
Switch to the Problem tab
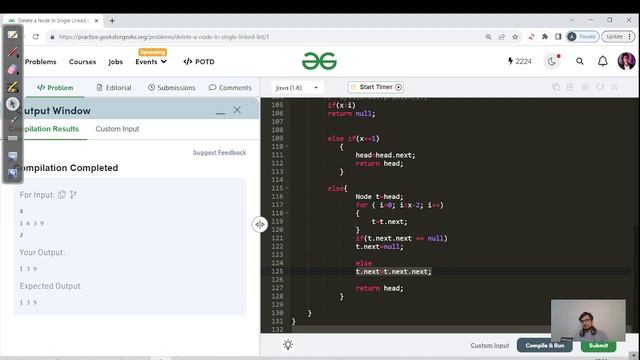(x=55, y=87)
